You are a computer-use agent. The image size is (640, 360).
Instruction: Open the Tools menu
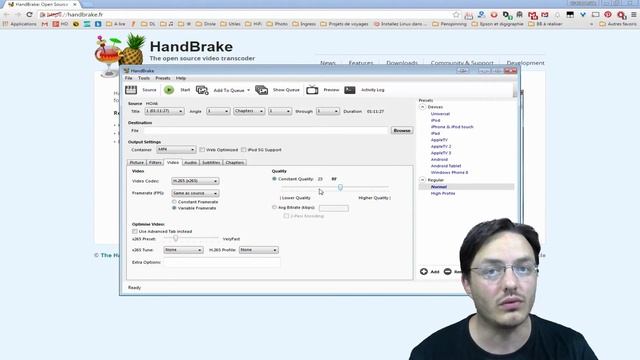[144, 78]
